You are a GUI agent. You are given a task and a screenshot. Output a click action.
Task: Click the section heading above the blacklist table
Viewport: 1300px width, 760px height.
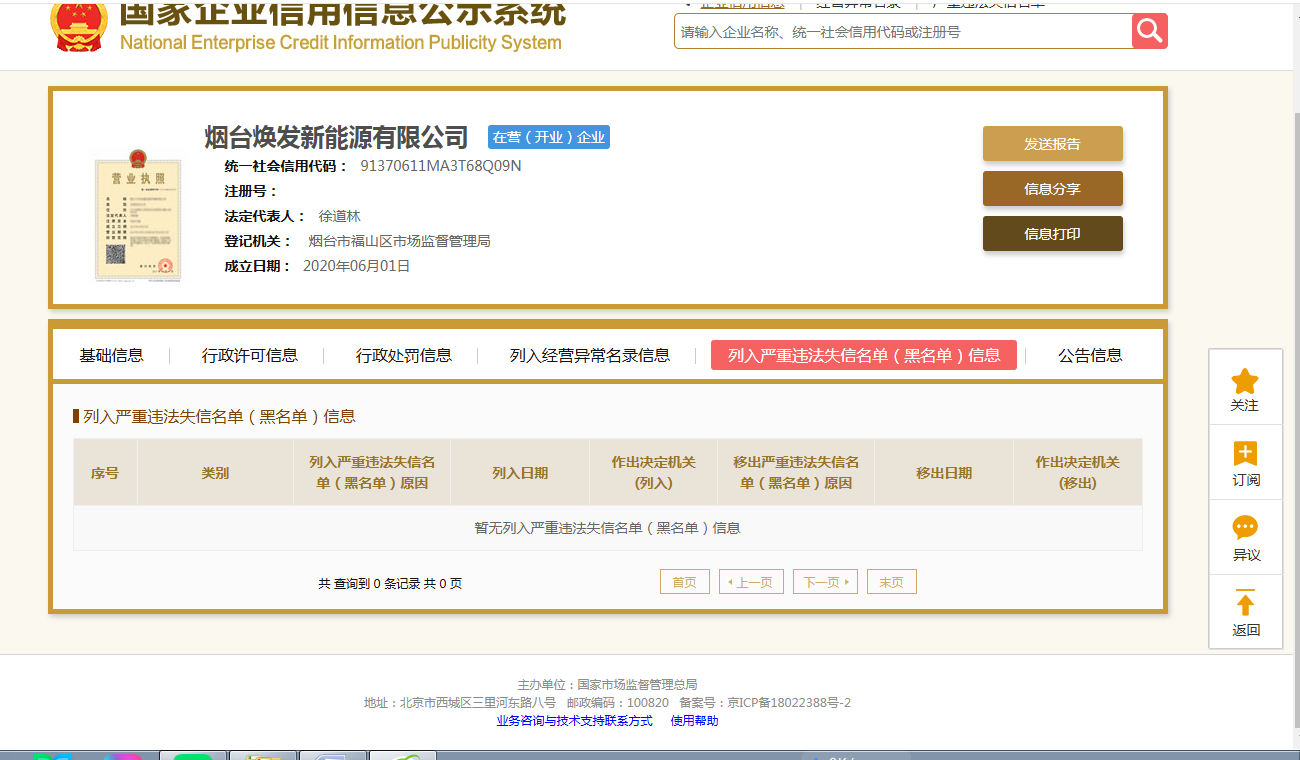pos(219,417)
